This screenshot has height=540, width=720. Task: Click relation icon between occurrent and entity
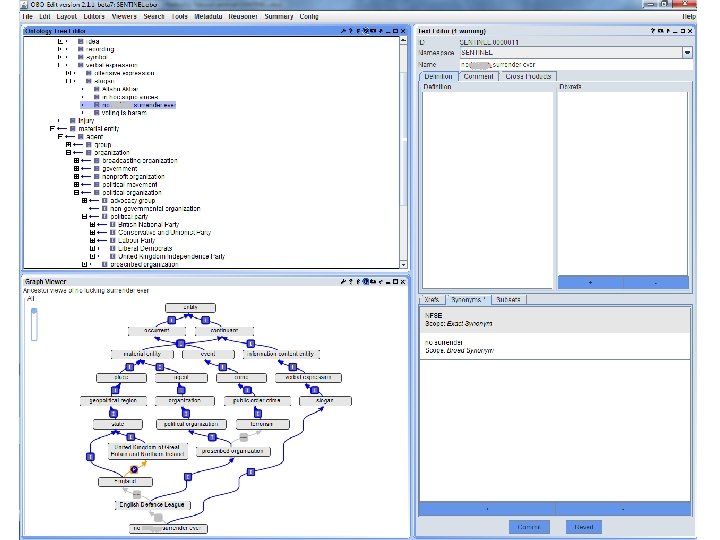click(x=171, y=320)
